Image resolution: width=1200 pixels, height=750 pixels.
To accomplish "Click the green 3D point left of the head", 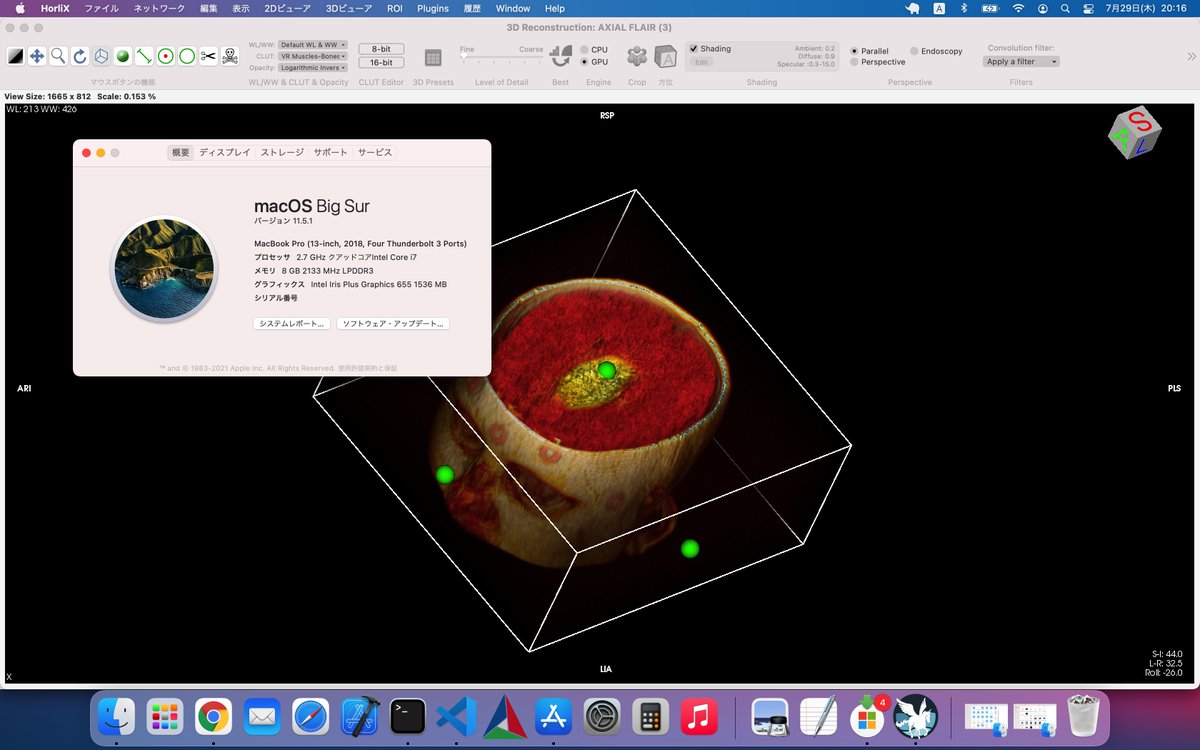I will click(445, 474).
